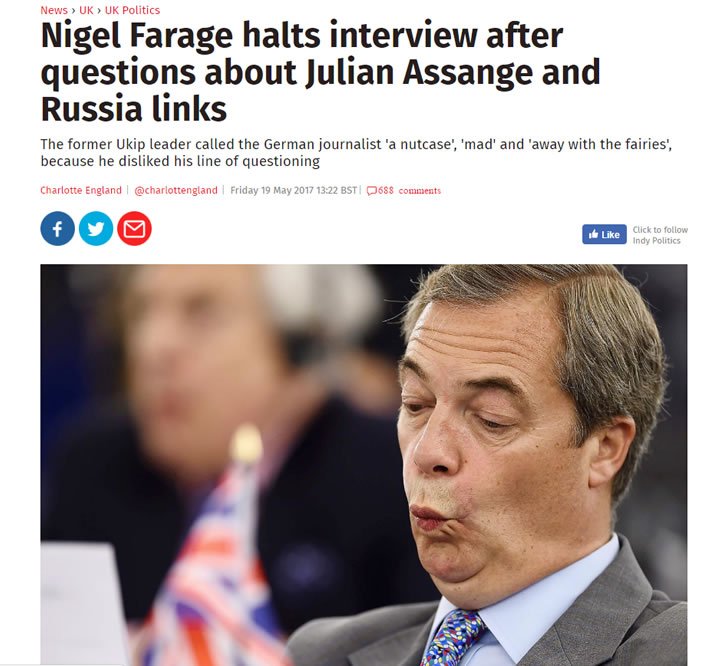The height and width of the screenshot is (666, 716).
Task: Share the article on Facebook
Action: click(x=58, y=229)
